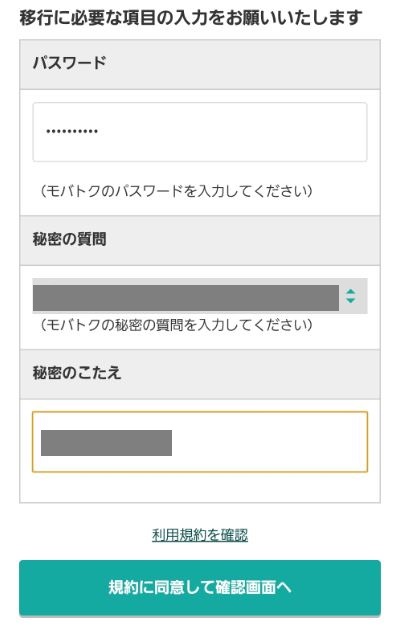Screen dimensions: 399x634
Task: Expand secret question list via stepper arrows
Action: (x=350, y=296)
